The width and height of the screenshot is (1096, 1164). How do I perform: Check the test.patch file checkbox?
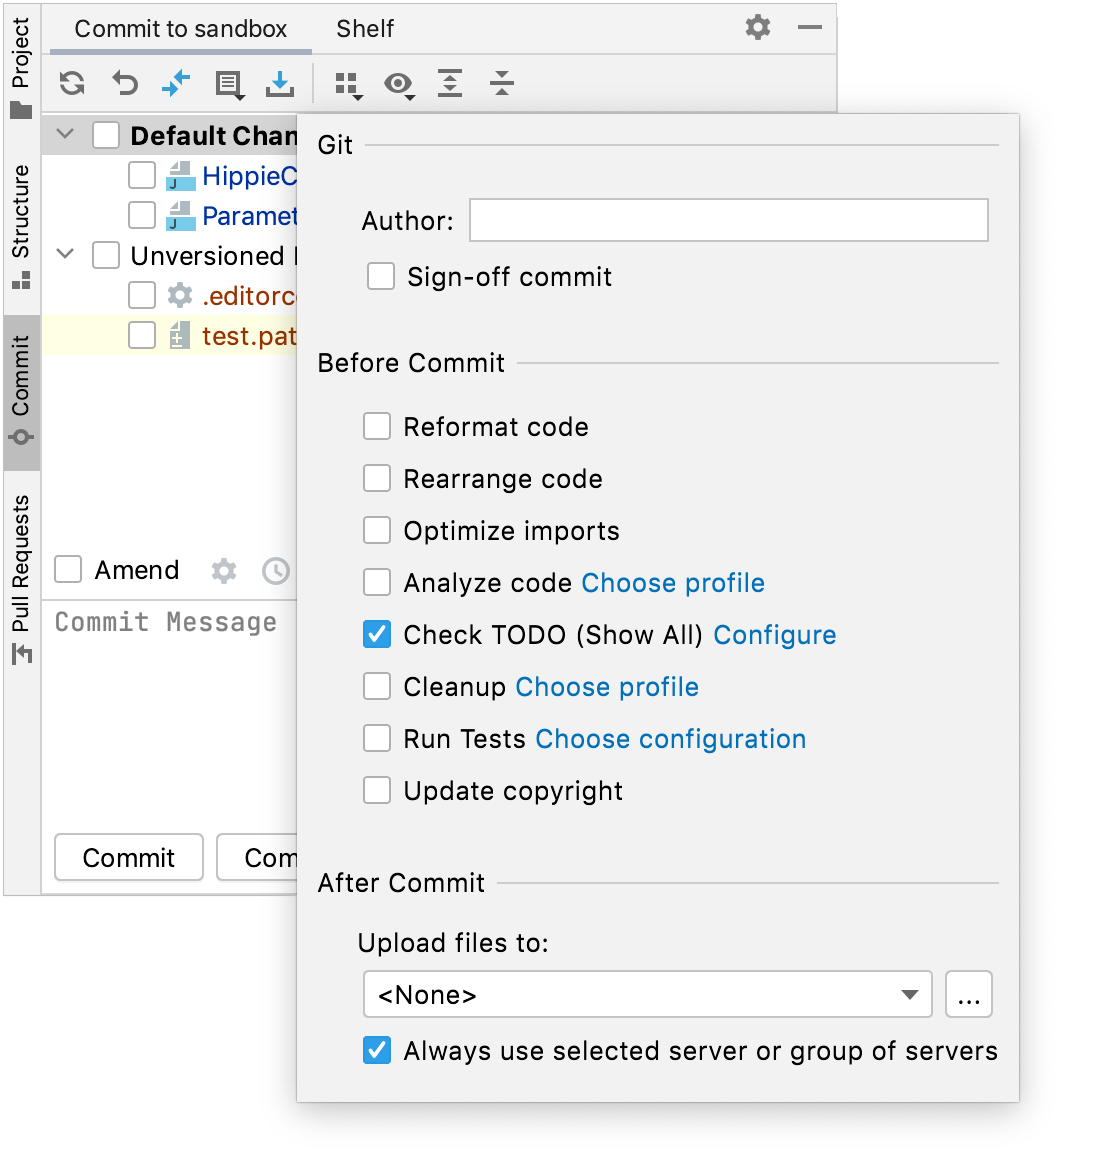(141, 336)
